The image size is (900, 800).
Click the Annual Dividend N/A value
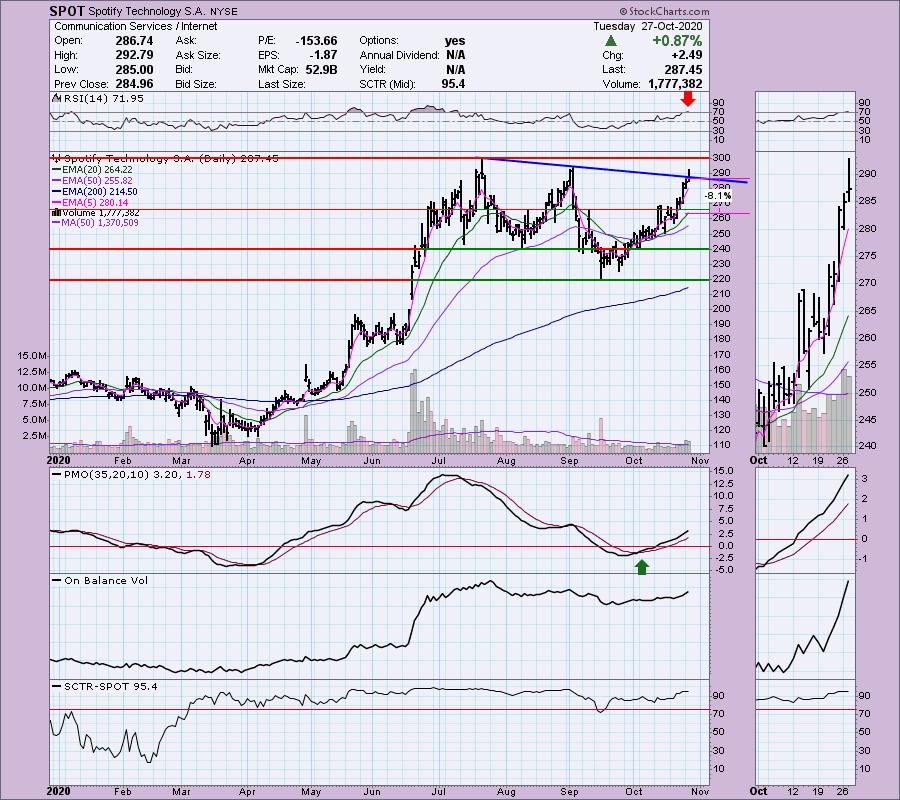(455, 55)
